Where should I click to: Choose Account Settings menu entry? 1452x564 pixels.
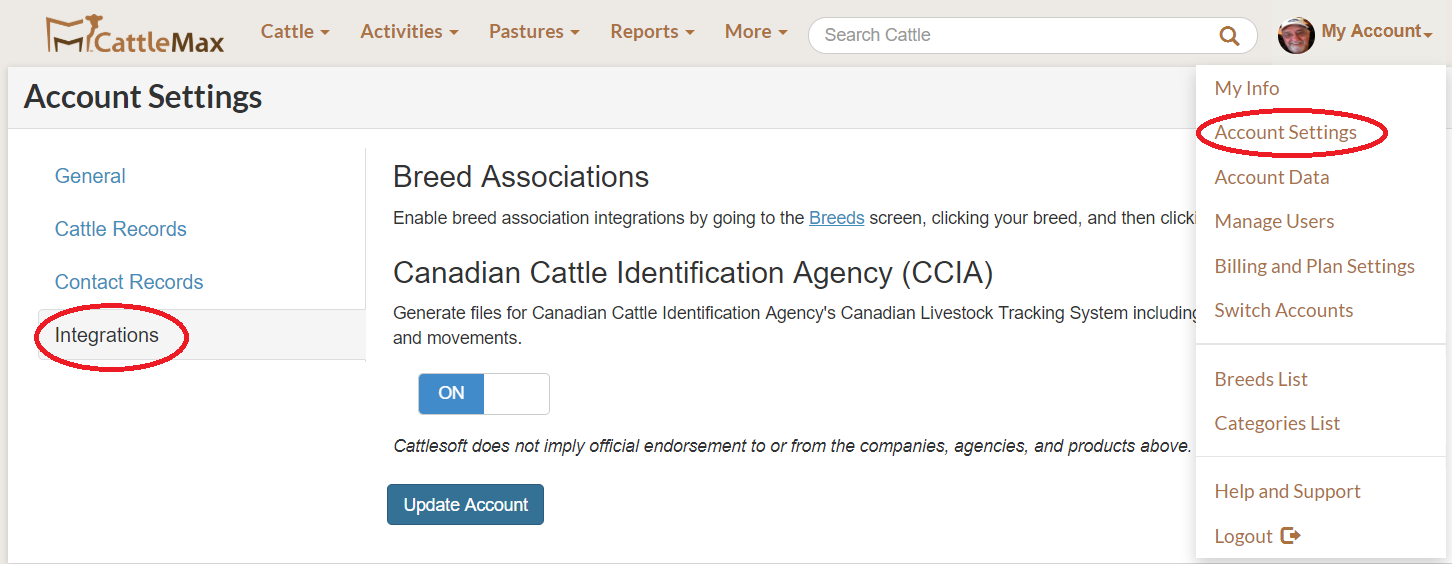click(x=1286, y=132)
